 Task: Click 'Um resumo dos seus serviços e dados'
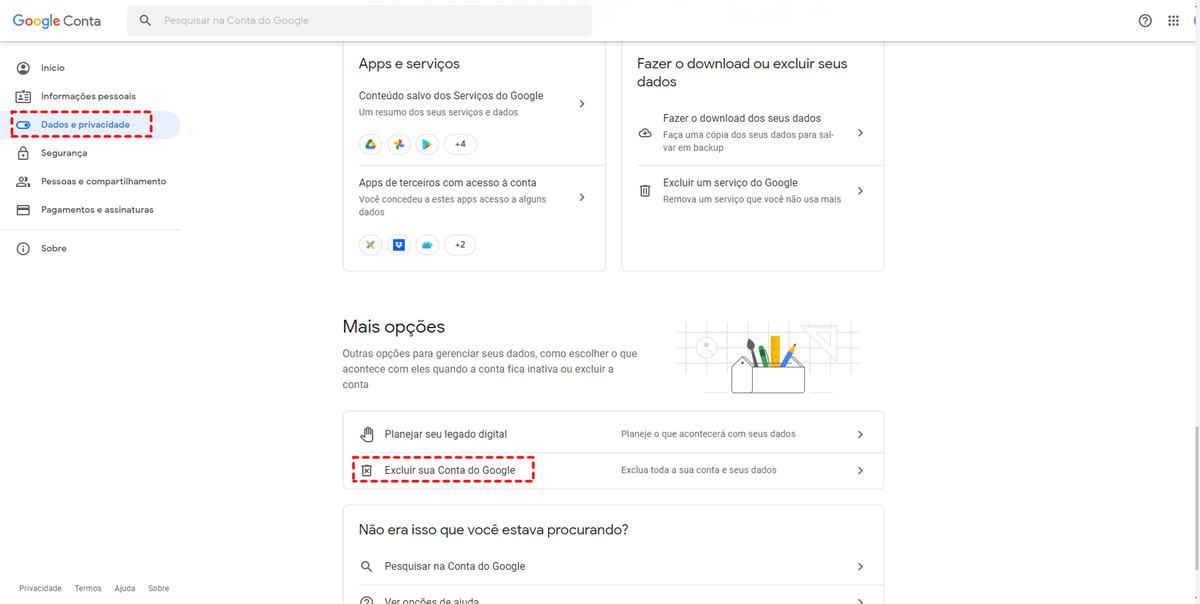(x=439, y=113)
